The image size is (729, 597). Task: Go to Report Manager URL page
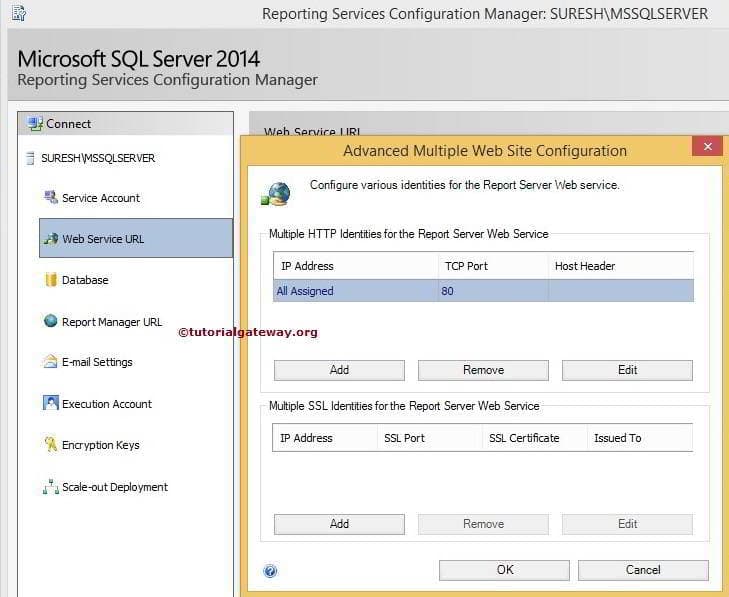[x=112, y=322]
